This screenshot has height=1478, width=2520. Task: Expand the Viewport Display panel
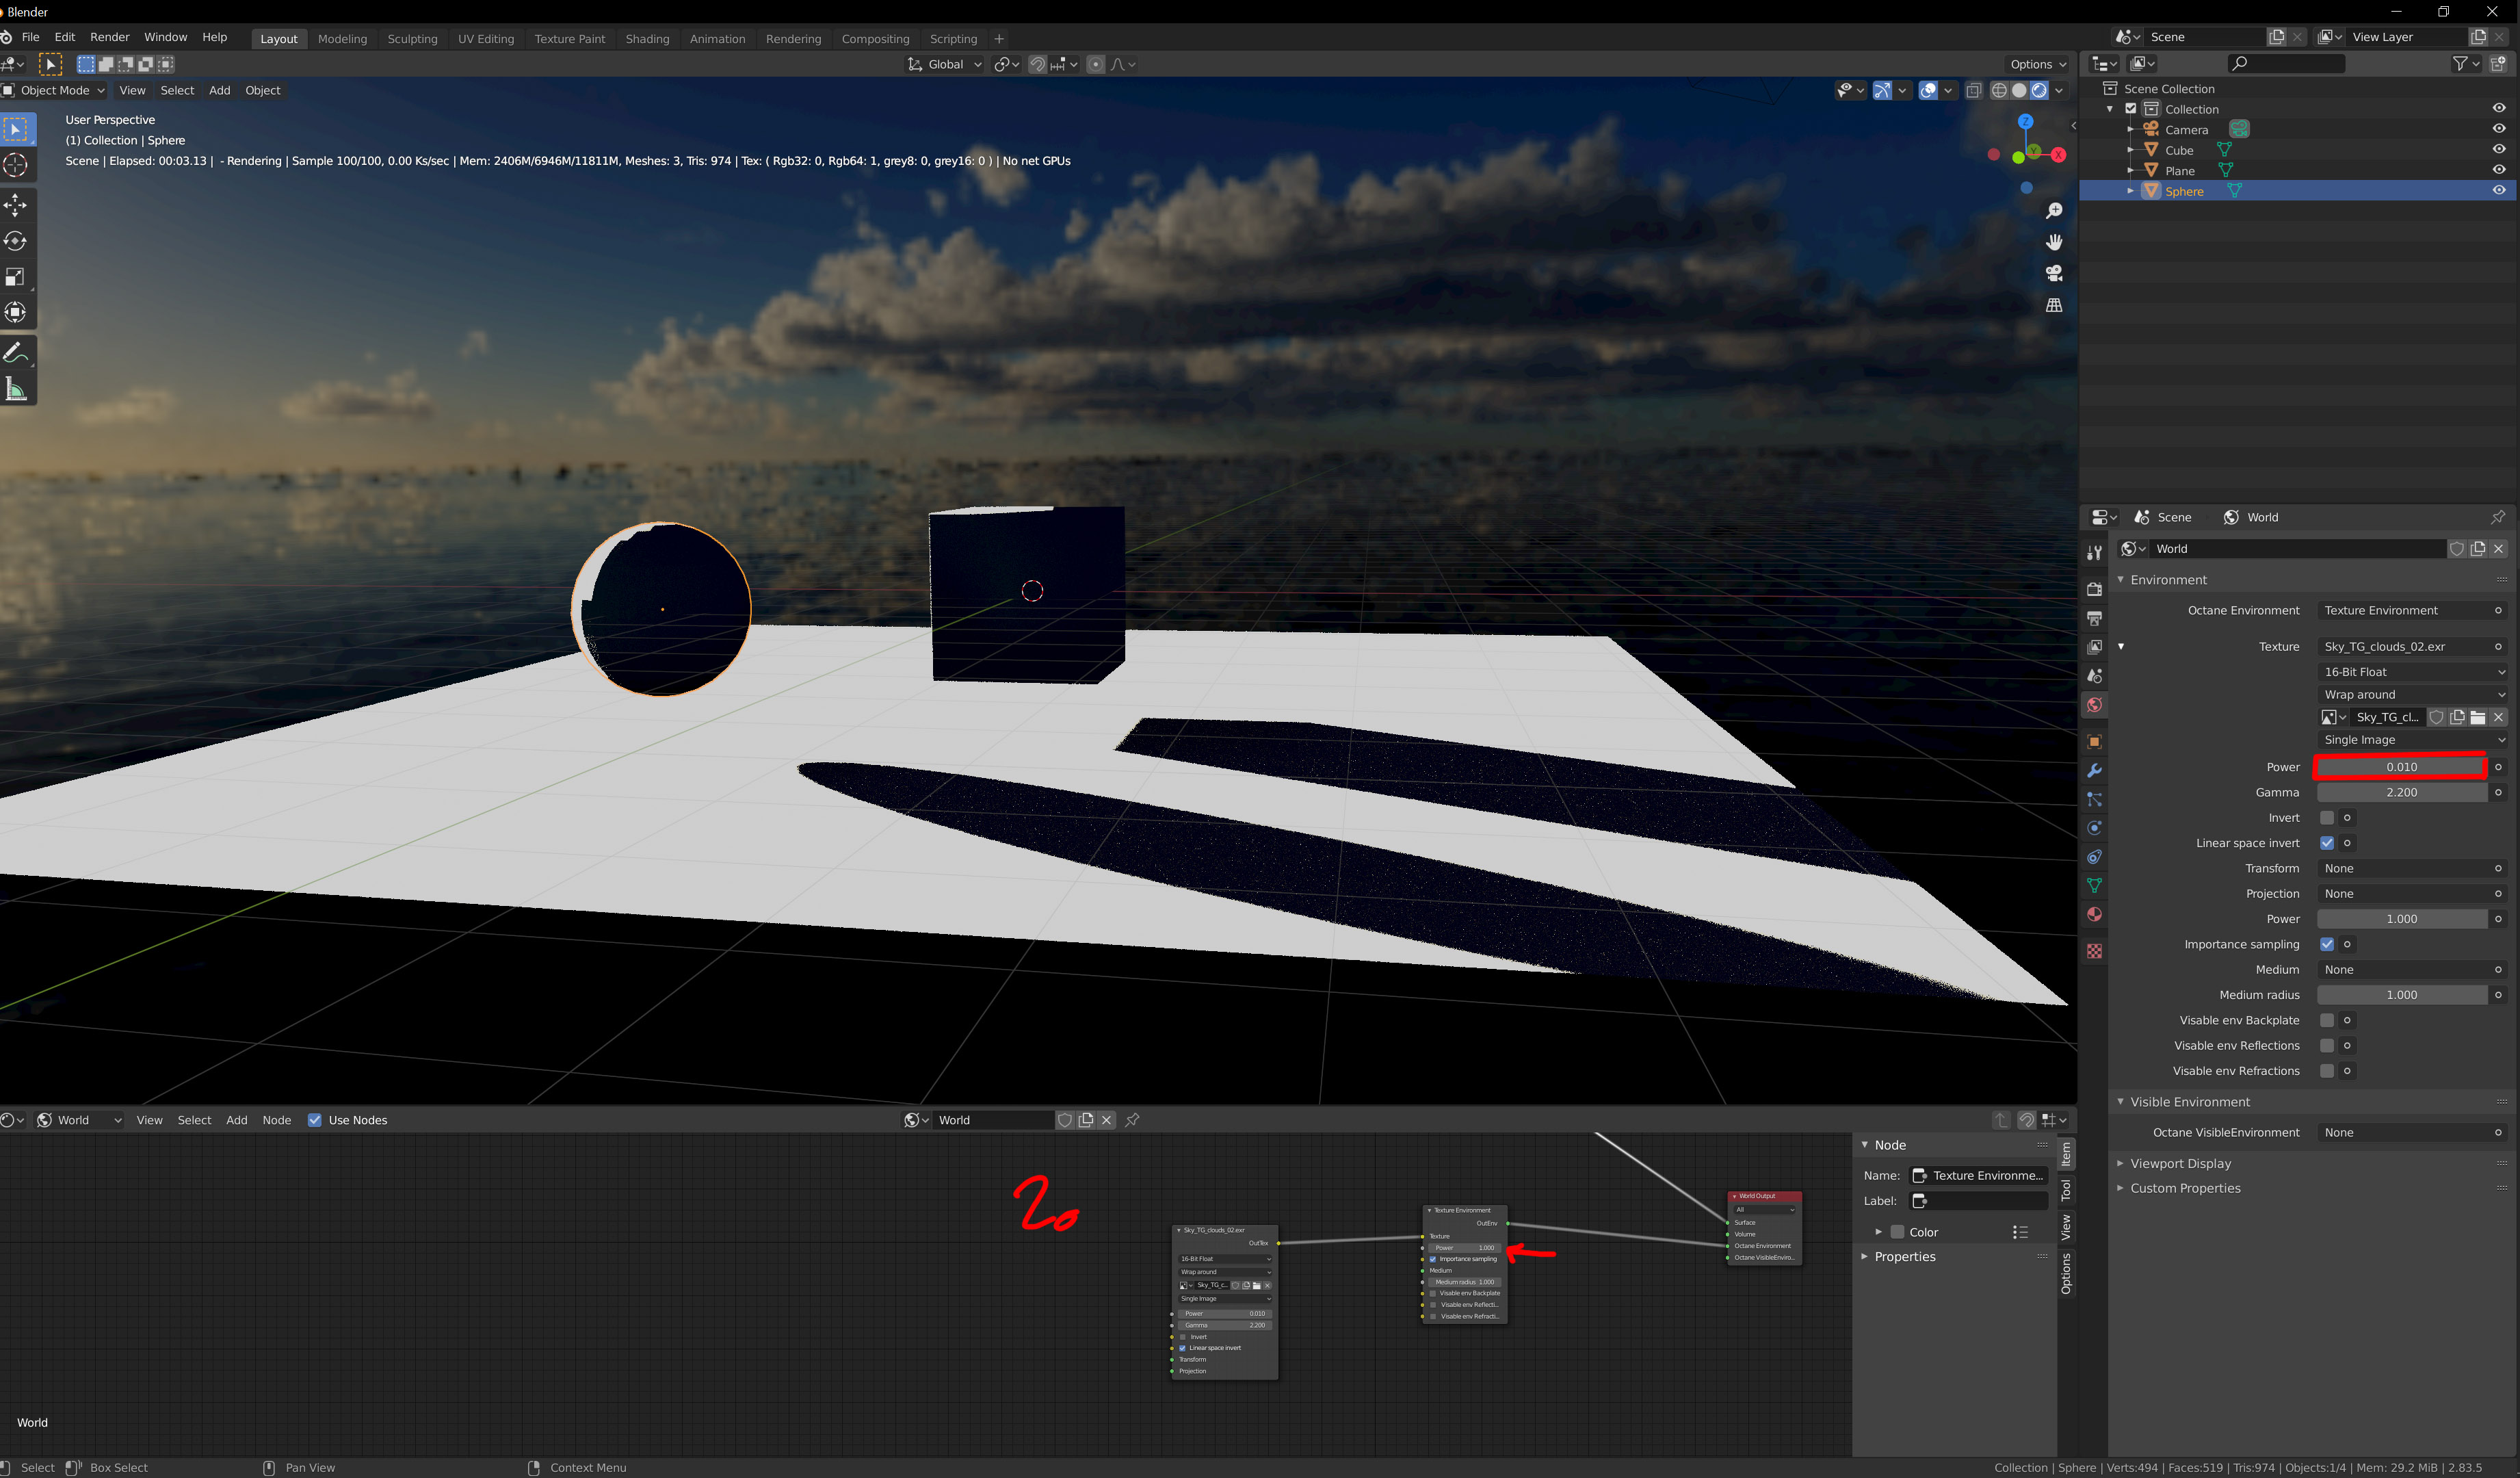click(x=2180, y=1163)
